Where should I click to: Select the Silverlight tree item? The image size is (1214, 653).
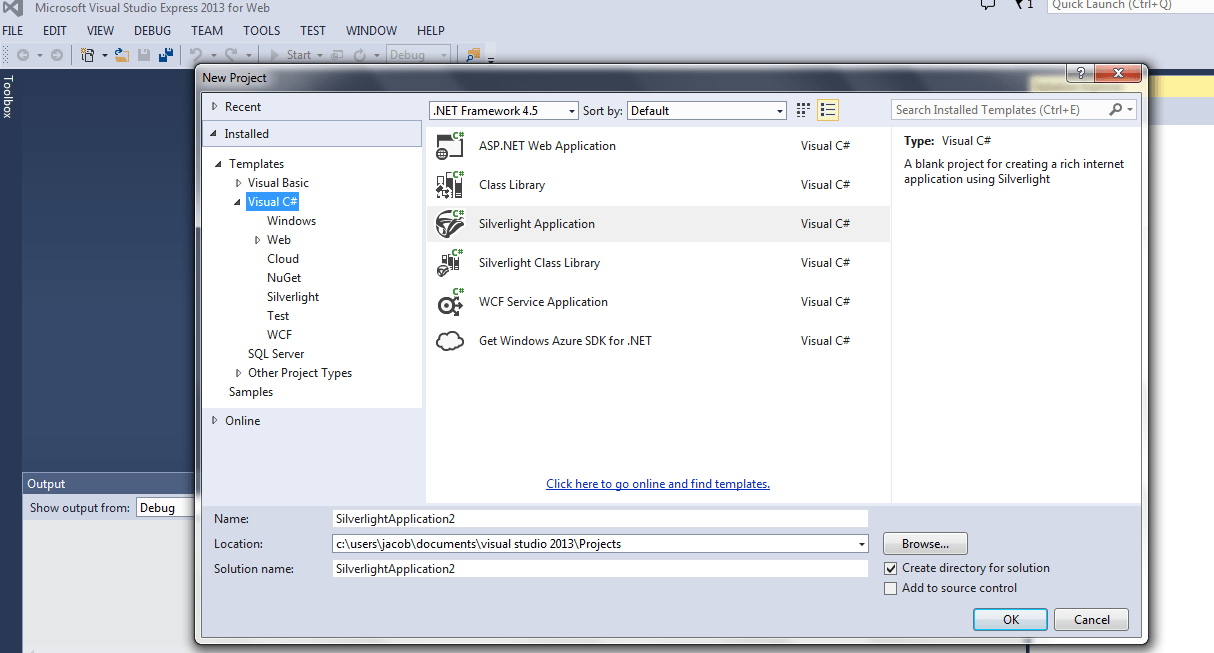(x=293, y=297)
